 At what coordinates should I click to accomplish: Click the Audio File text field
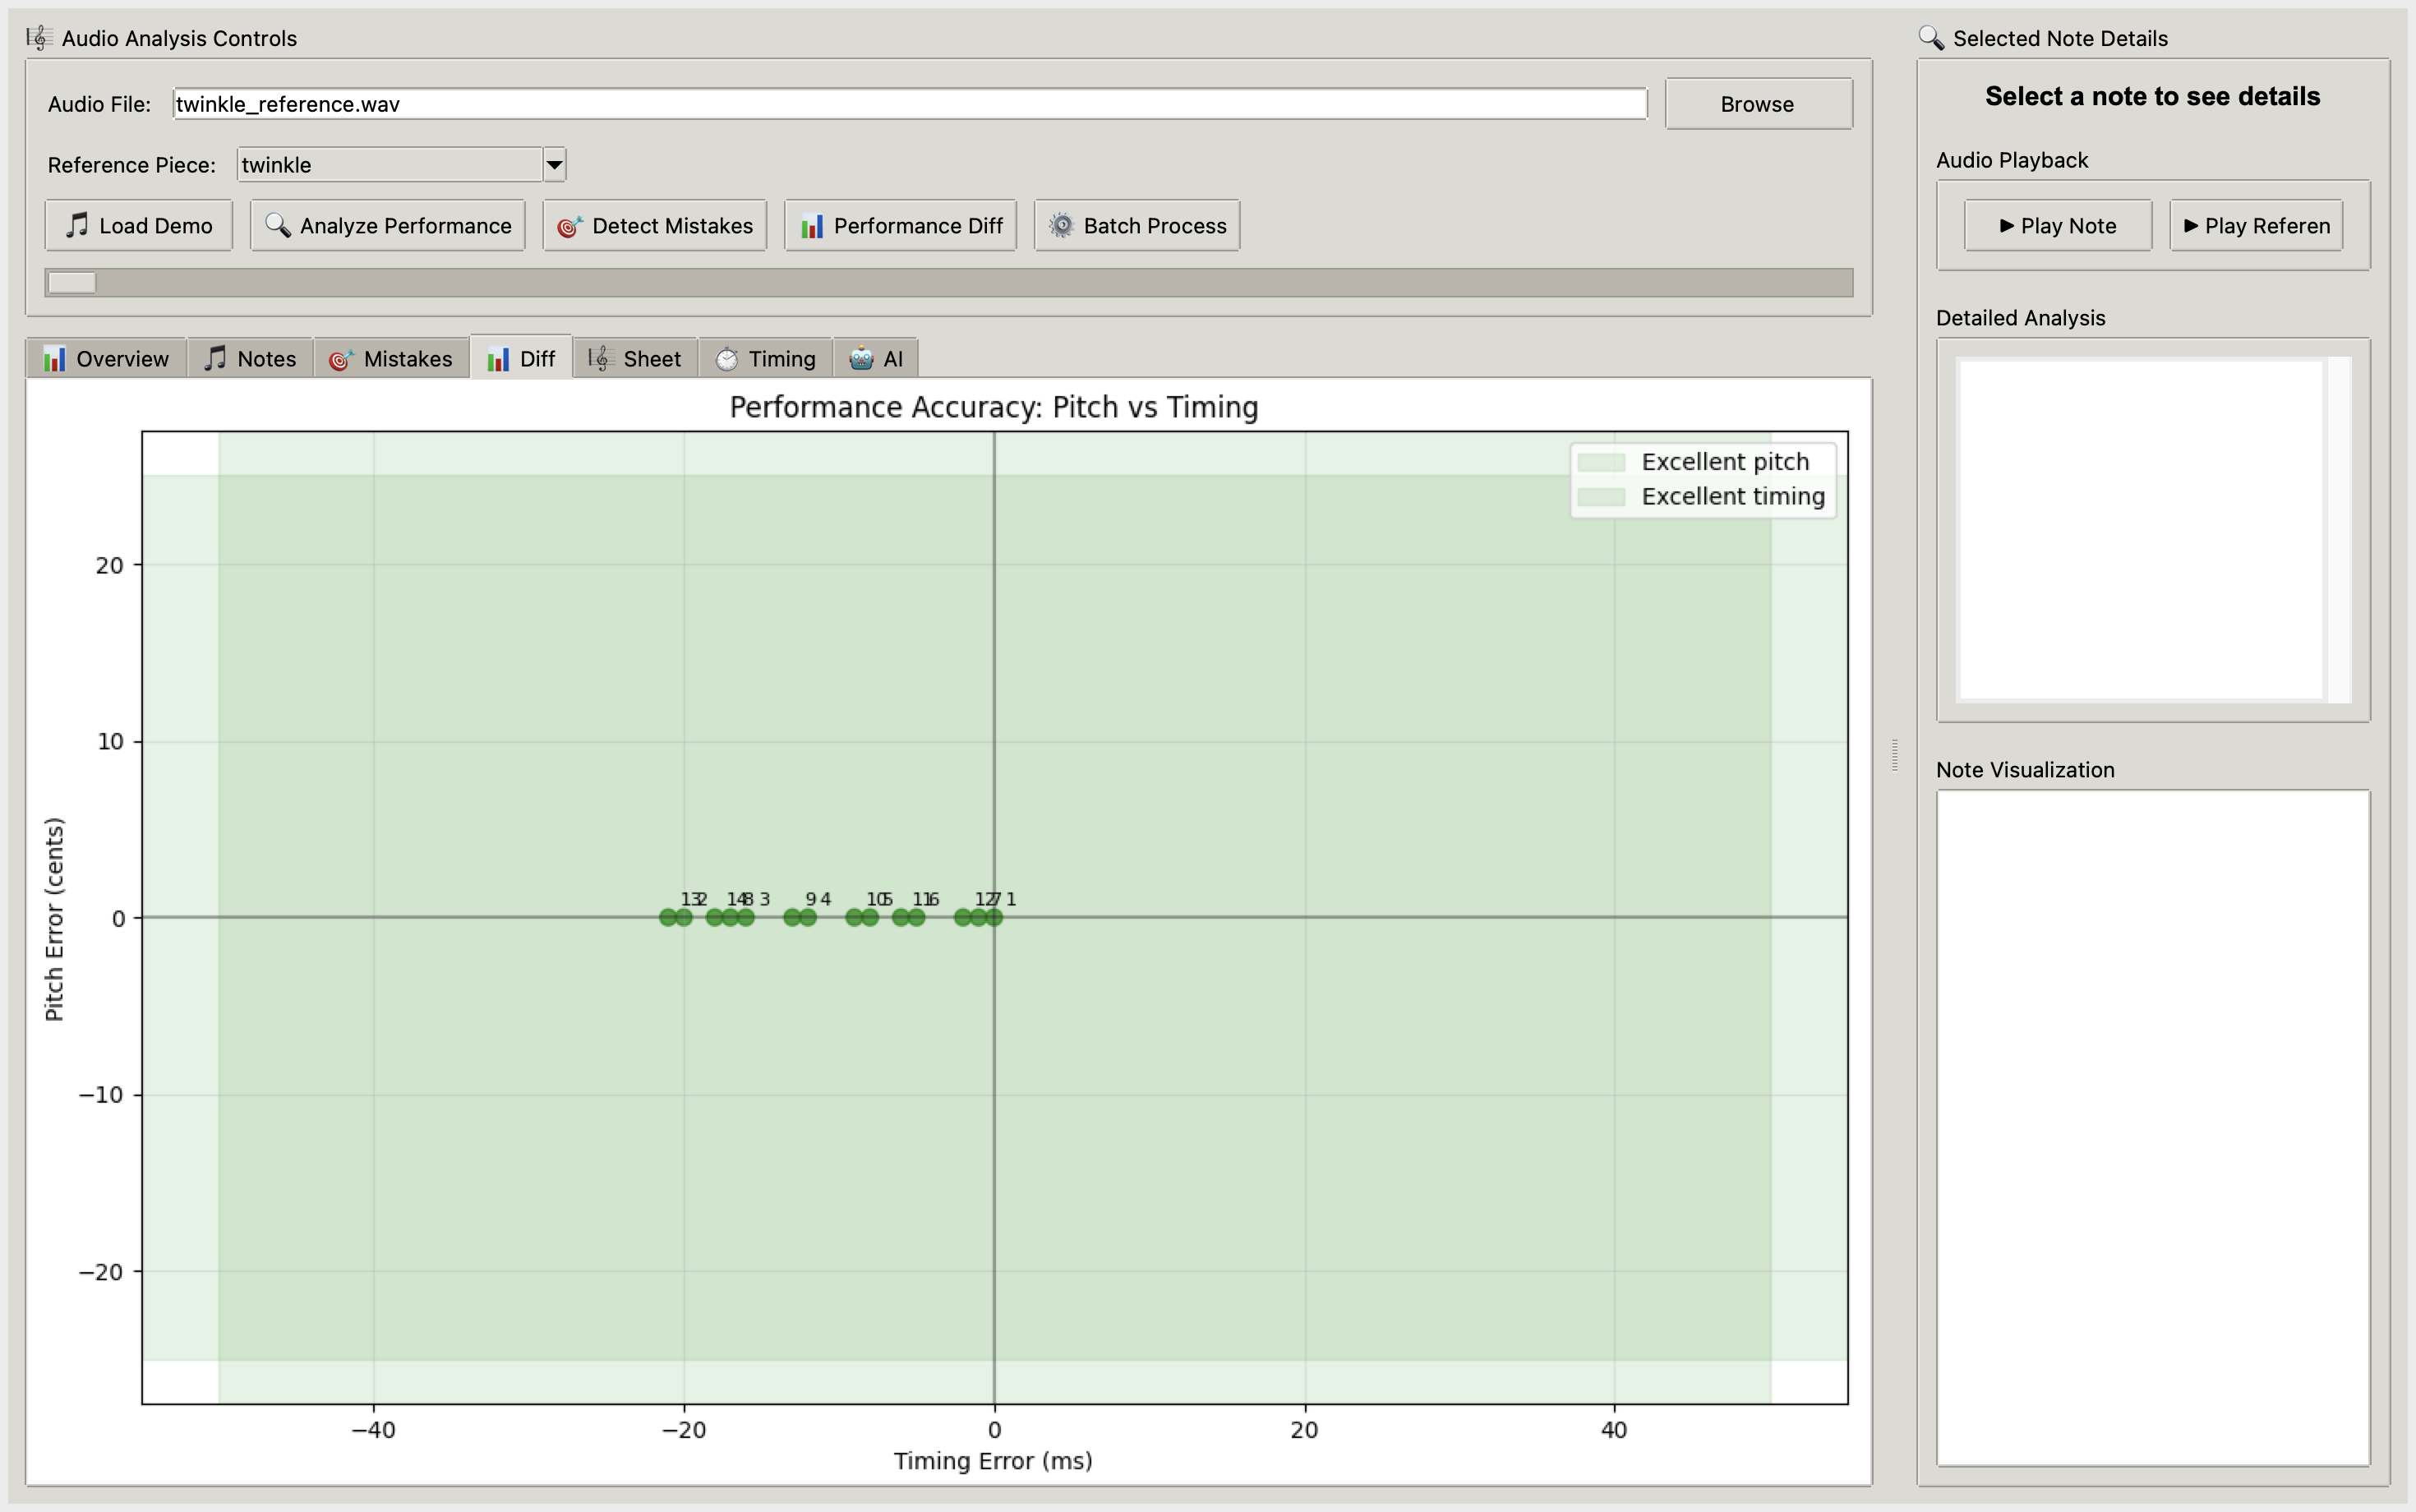[909, 104]
